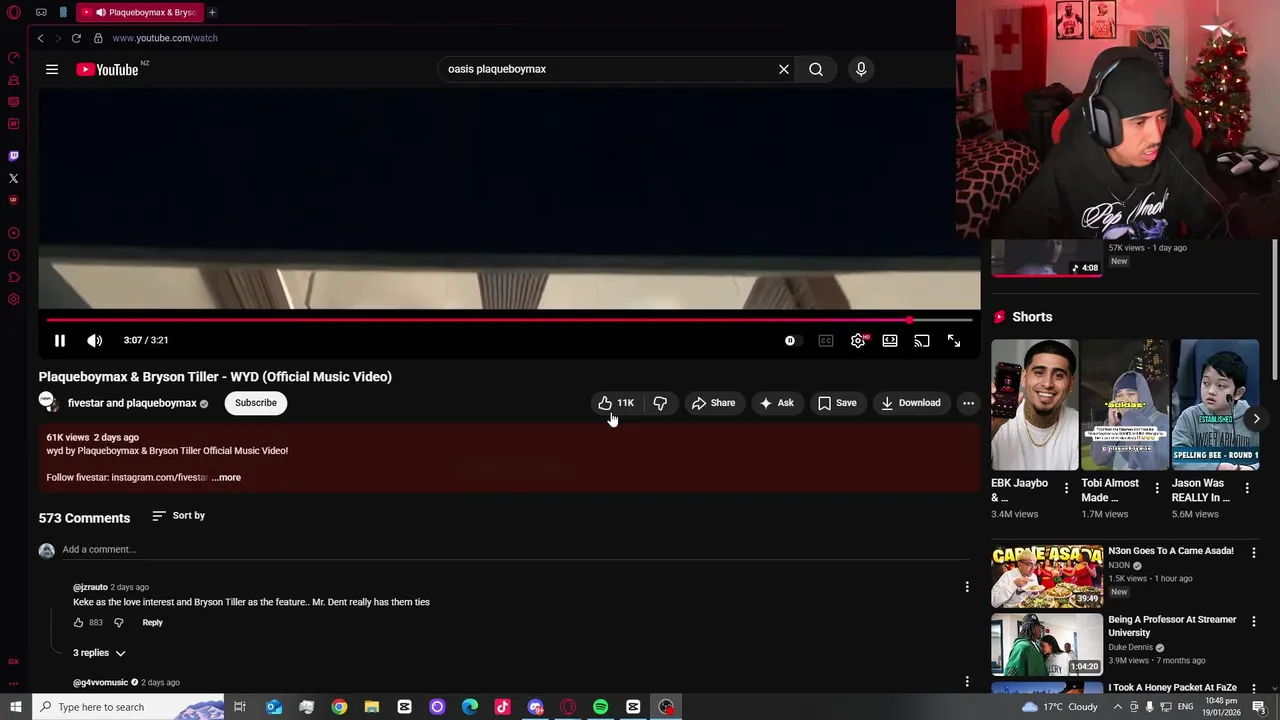
Task: Switch to theater mode
Action: pos(890,341)
